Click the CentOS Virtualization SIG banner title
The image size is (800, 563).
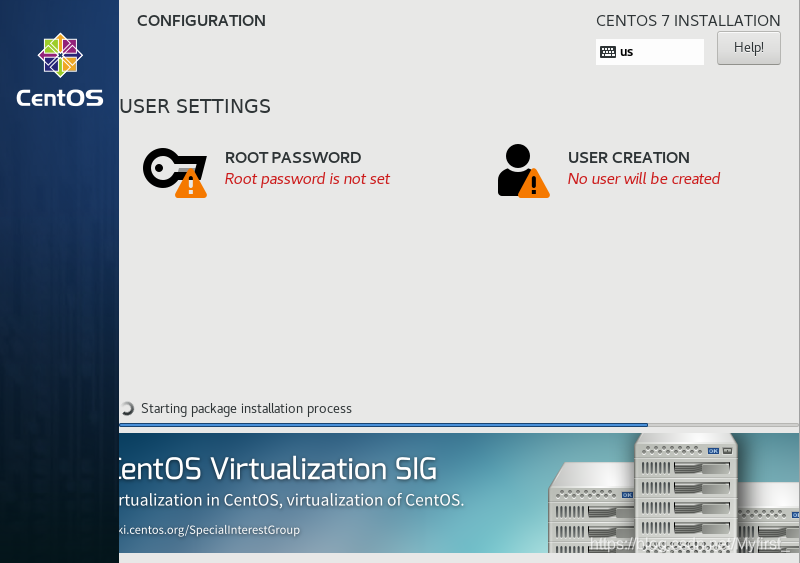click(x=278, y=469)
